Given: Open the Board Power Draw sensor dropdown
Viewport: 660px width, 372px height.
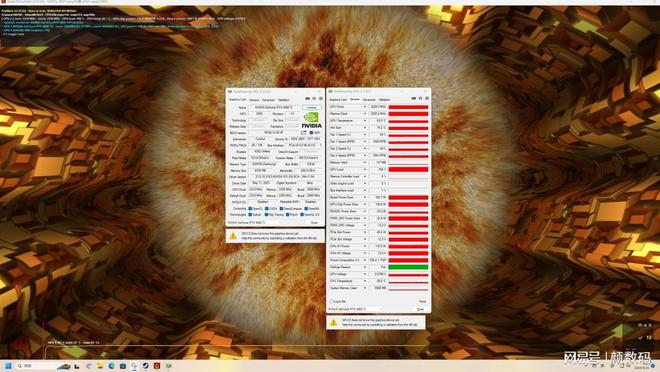Looking at the screenshot, I should click(x=365, y=197).
